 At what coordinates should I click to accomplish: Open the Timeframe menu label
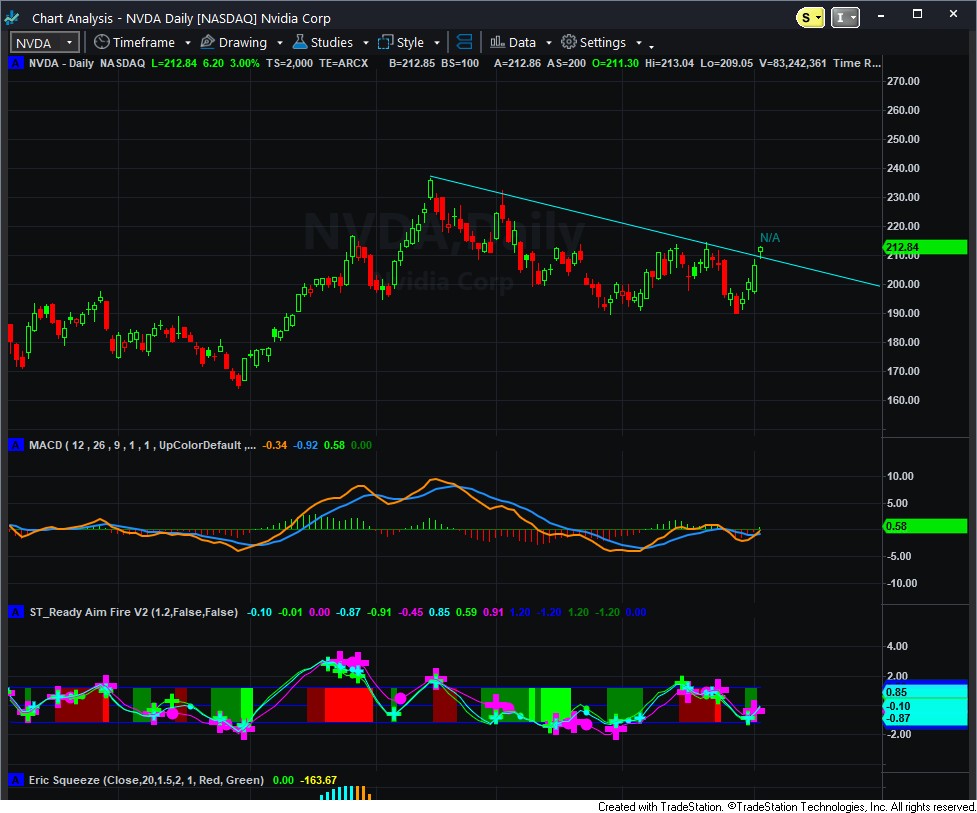pyautogui.click(x=143, y=42)
